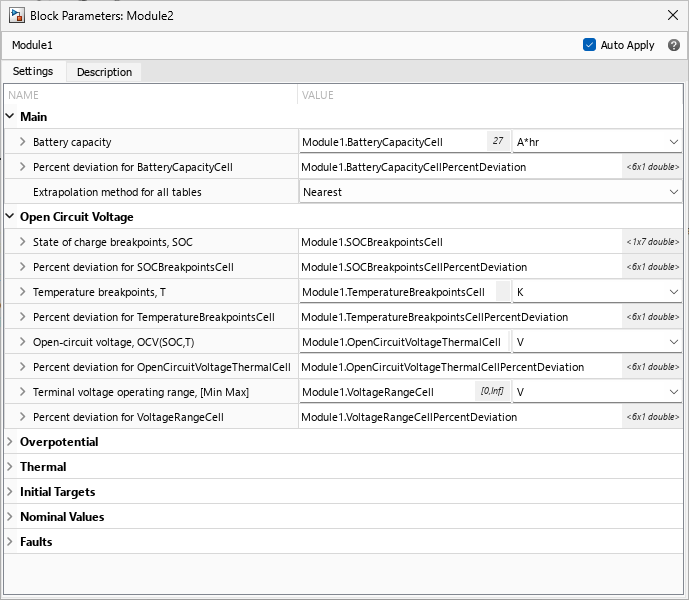Open the Extrapolation method dropdown
This screenshot has height=600, width=689.
pos(490,192)
